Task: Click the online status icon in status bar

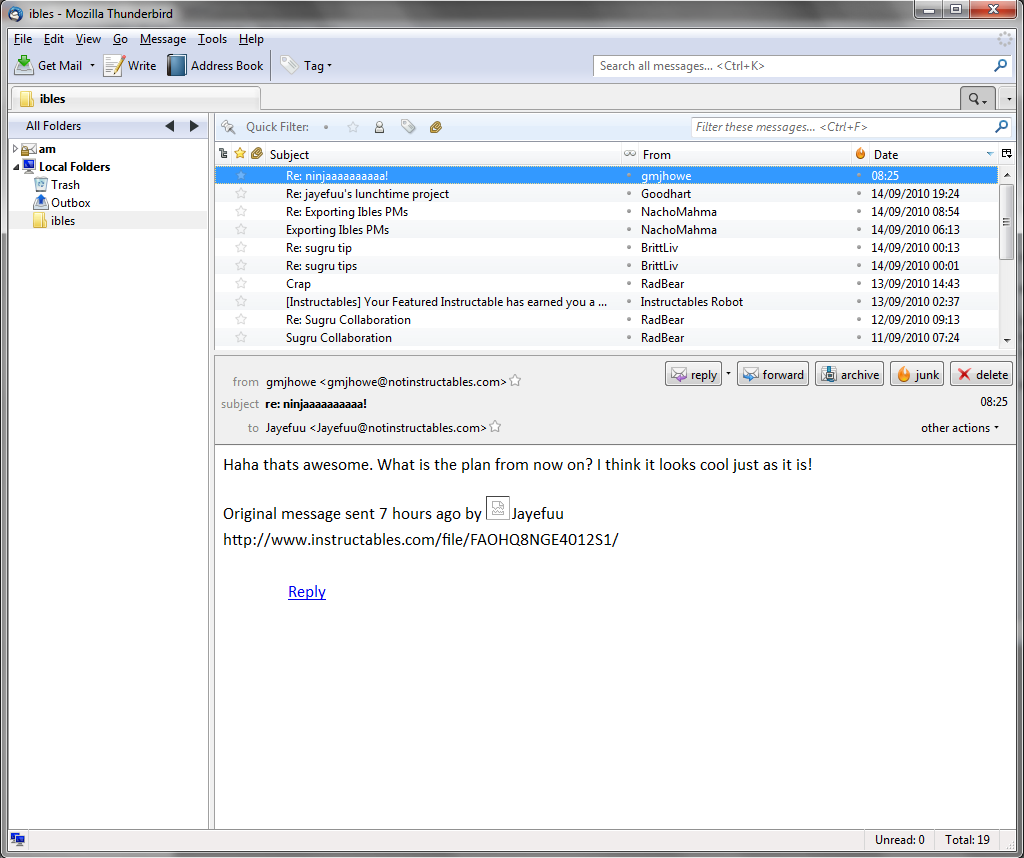Action: [18, 840]
